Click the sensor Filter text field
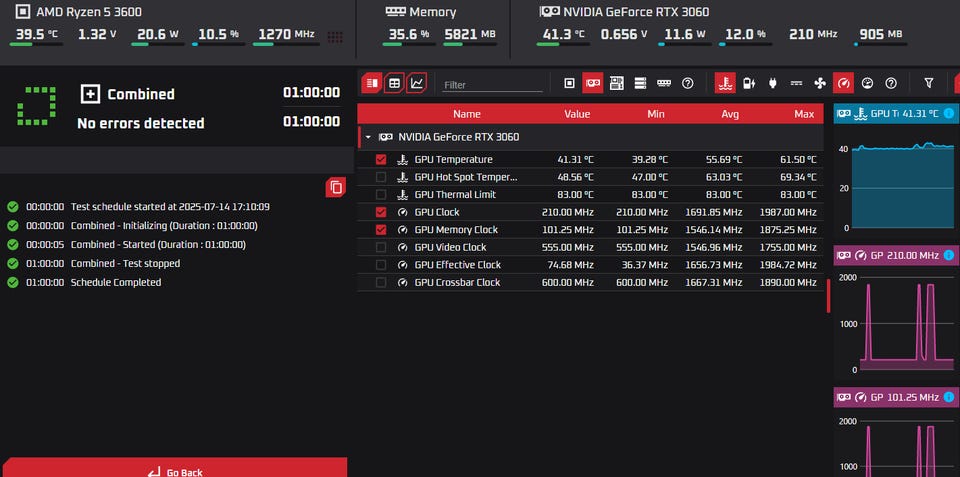This screenshot has width=960, height=477. [x=492, y=85]
